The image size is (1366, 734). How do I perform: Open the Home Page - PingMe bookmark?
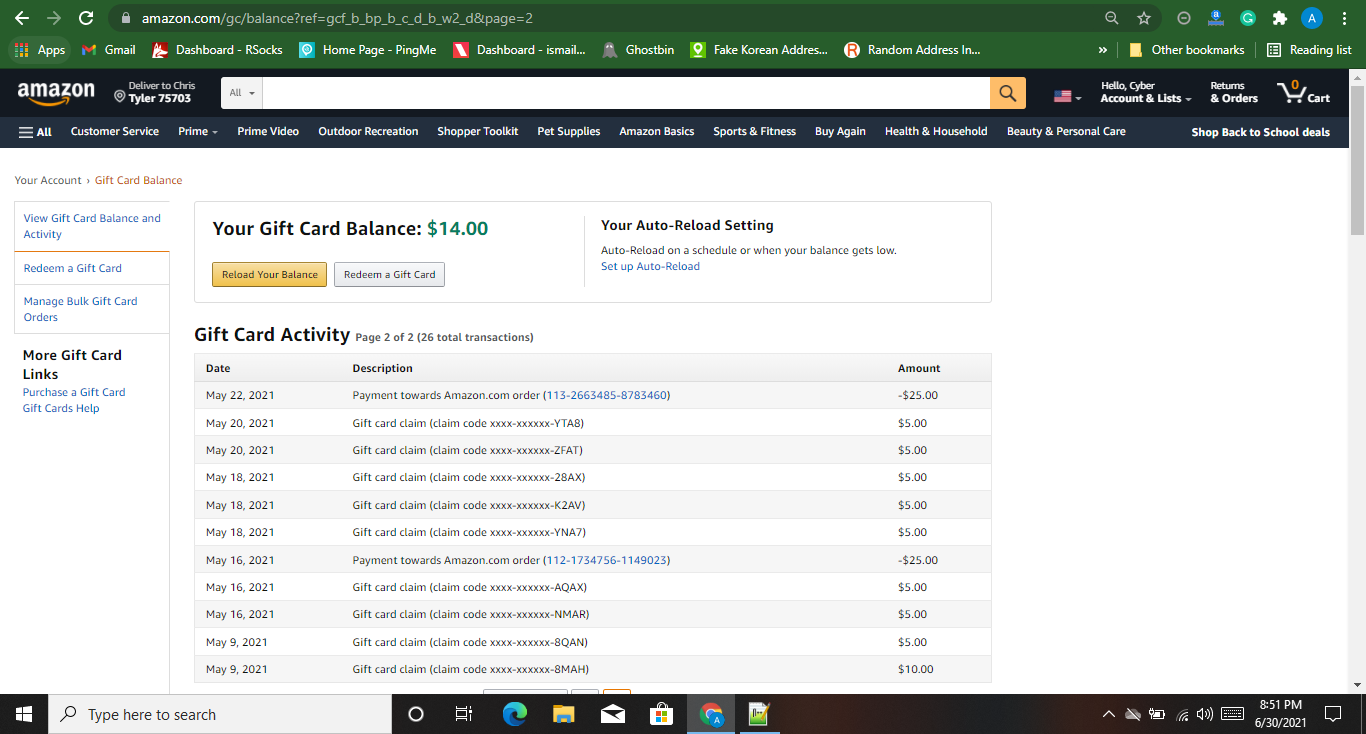tap(368, 50)
